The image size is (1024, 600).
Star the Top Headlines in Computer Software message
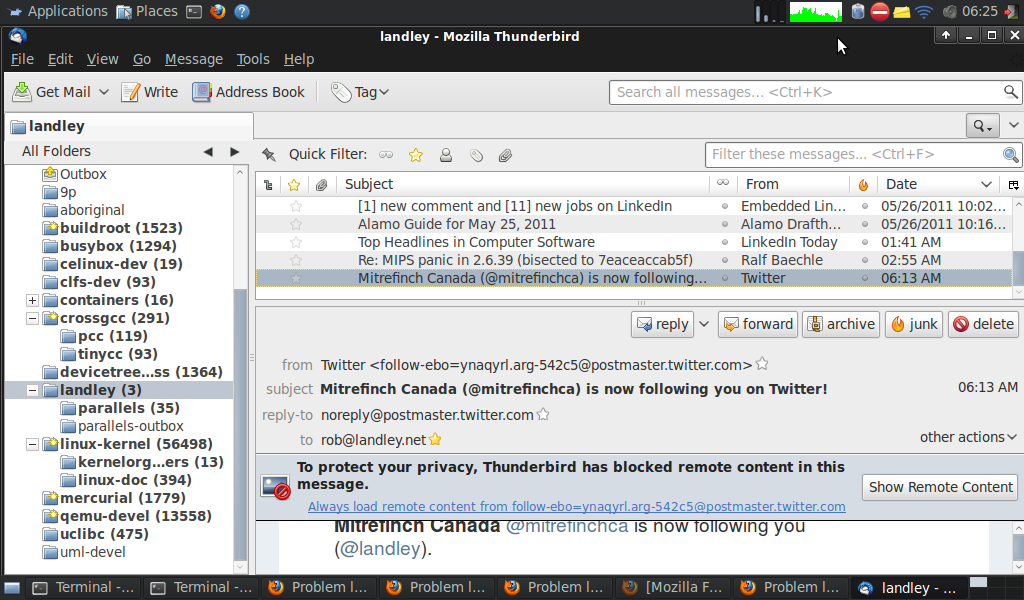point(296,242)
